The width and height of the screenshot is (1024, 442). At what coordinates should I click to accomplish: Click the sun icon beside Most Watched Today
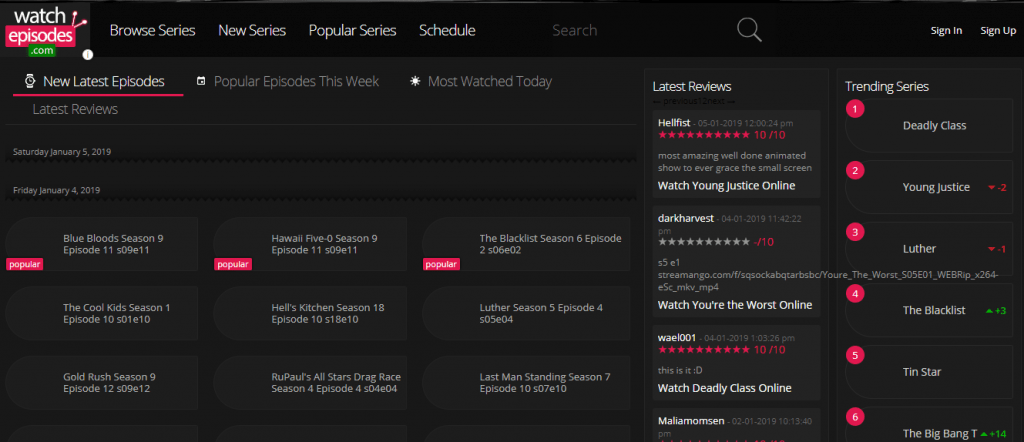(415, 81)
